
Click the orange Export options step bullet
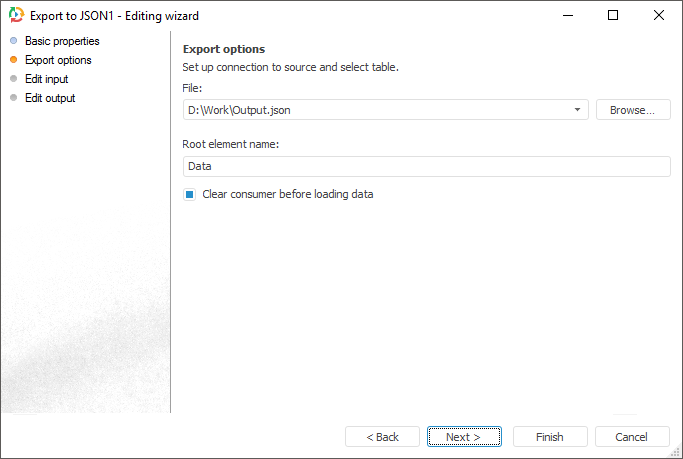tap(13, 60)
